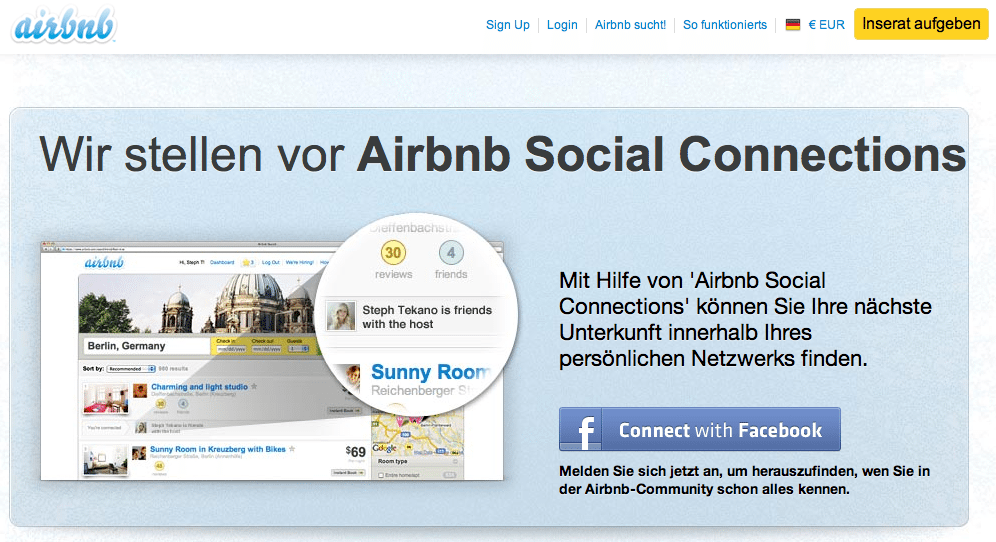Open the Sign Up link
The height and width of the screenshot is (542, 996).
[508, 25]
